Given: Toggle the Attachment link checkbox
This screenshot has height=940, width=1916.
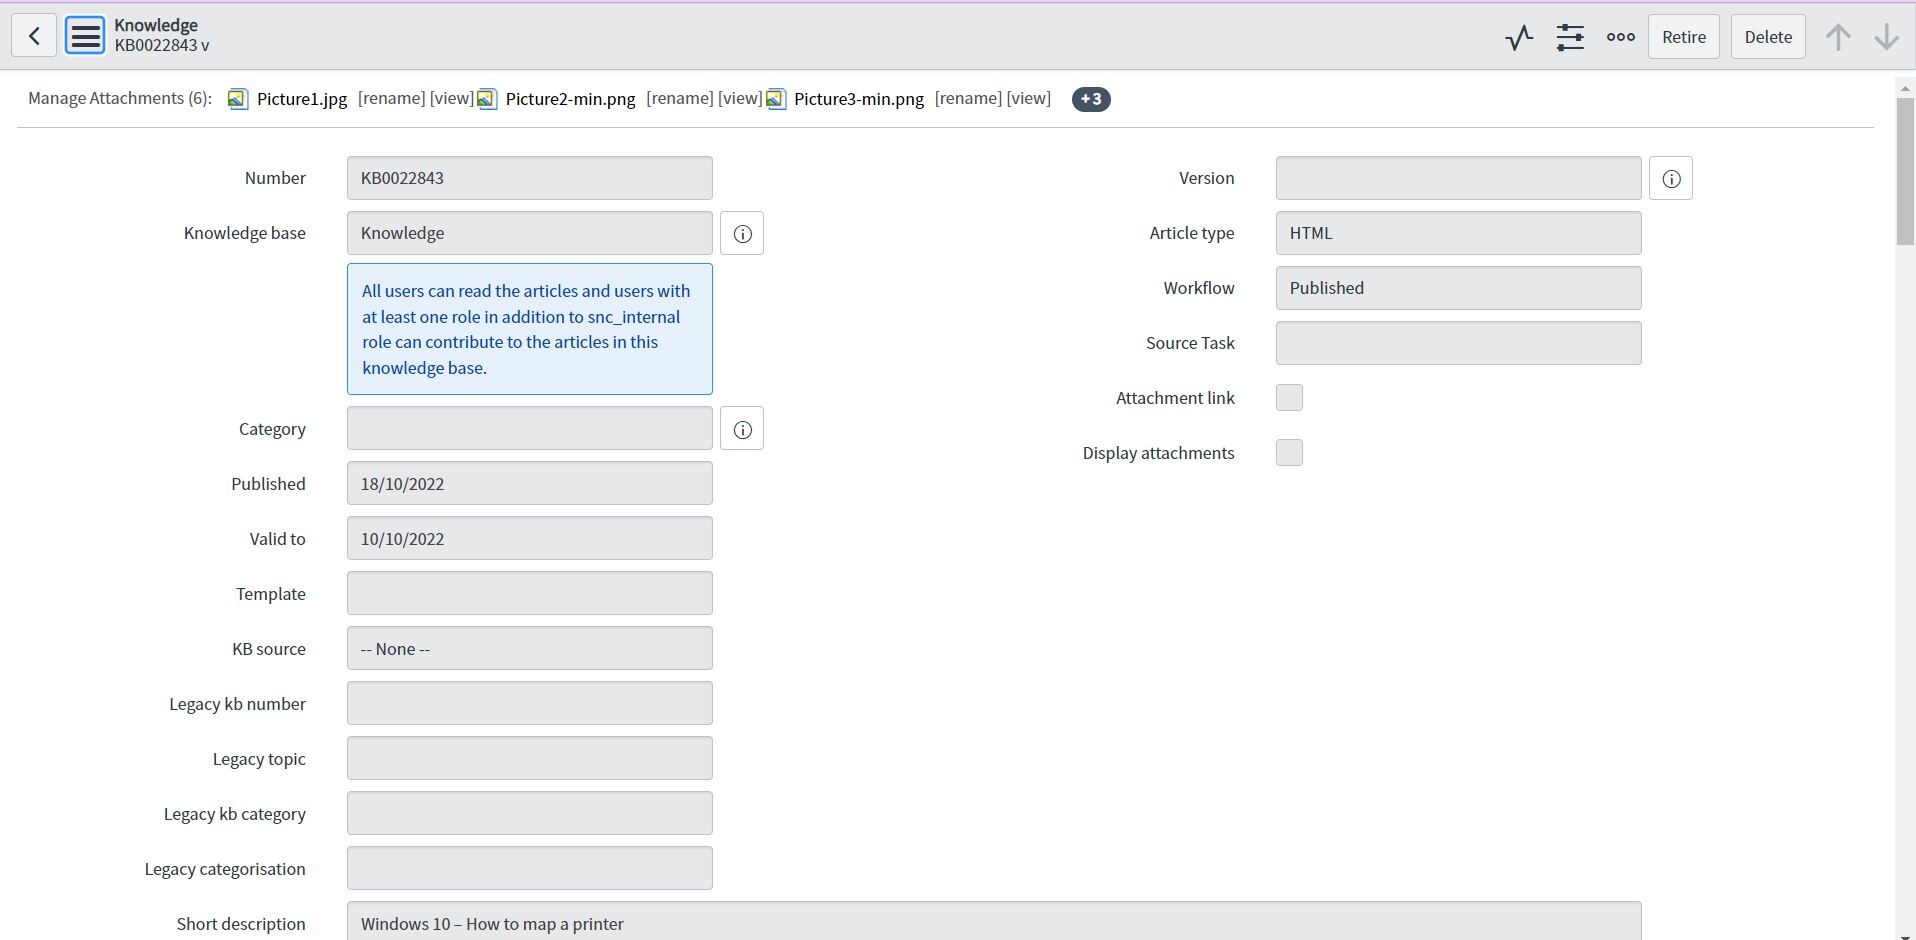Looking at the screenshot, I should [1289, 398].
